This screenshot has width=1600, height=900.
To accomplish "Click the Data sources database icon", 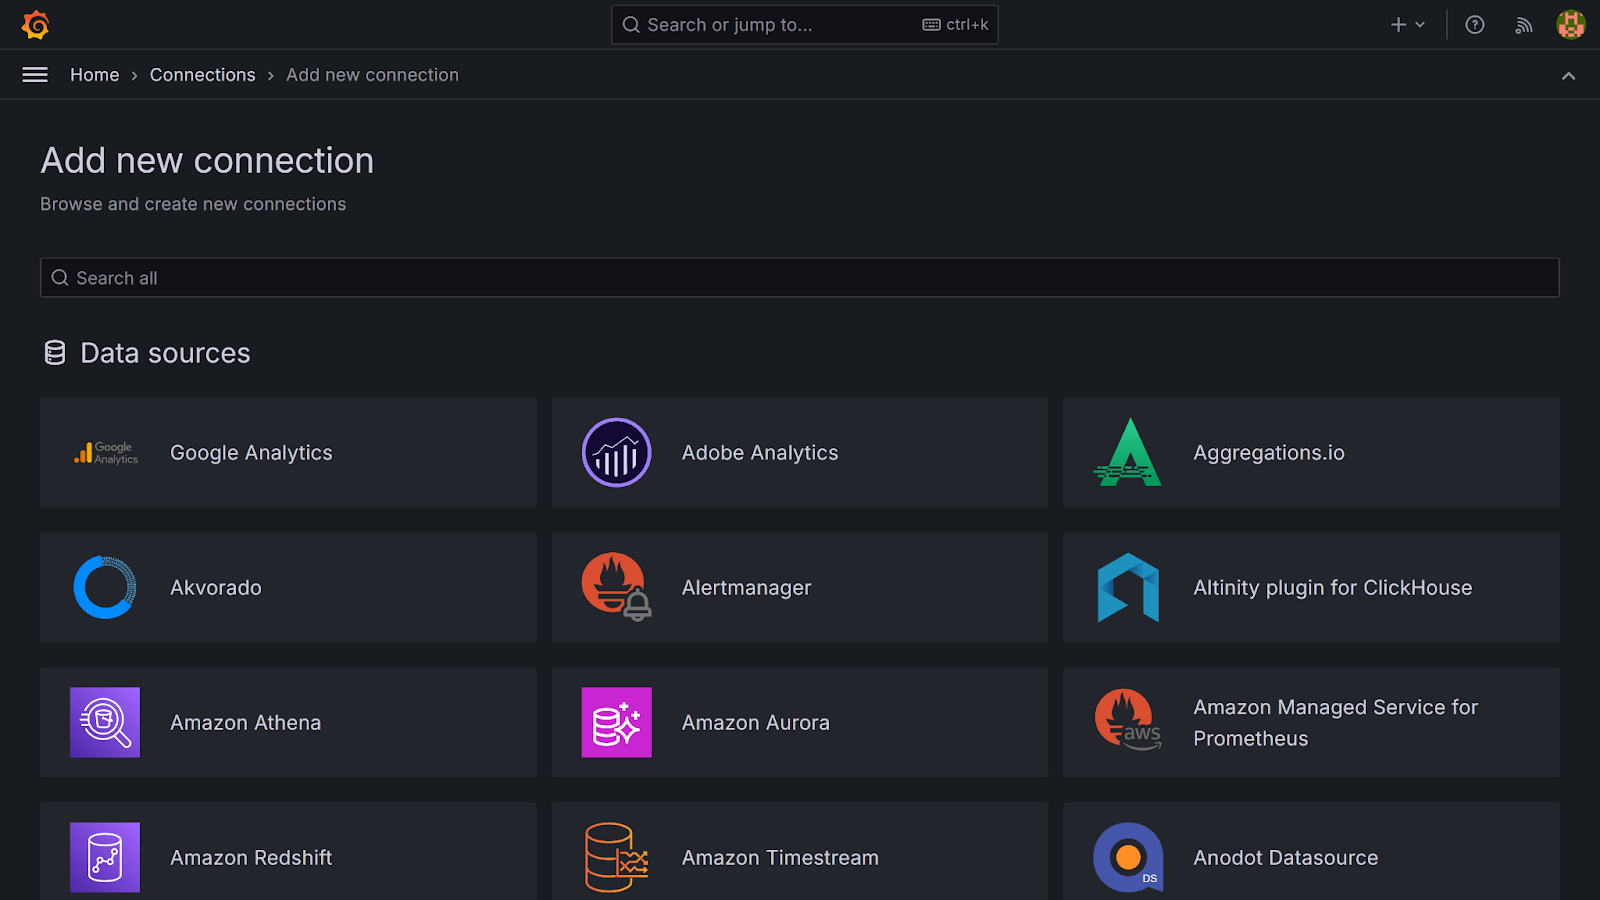I will (55, 353).
